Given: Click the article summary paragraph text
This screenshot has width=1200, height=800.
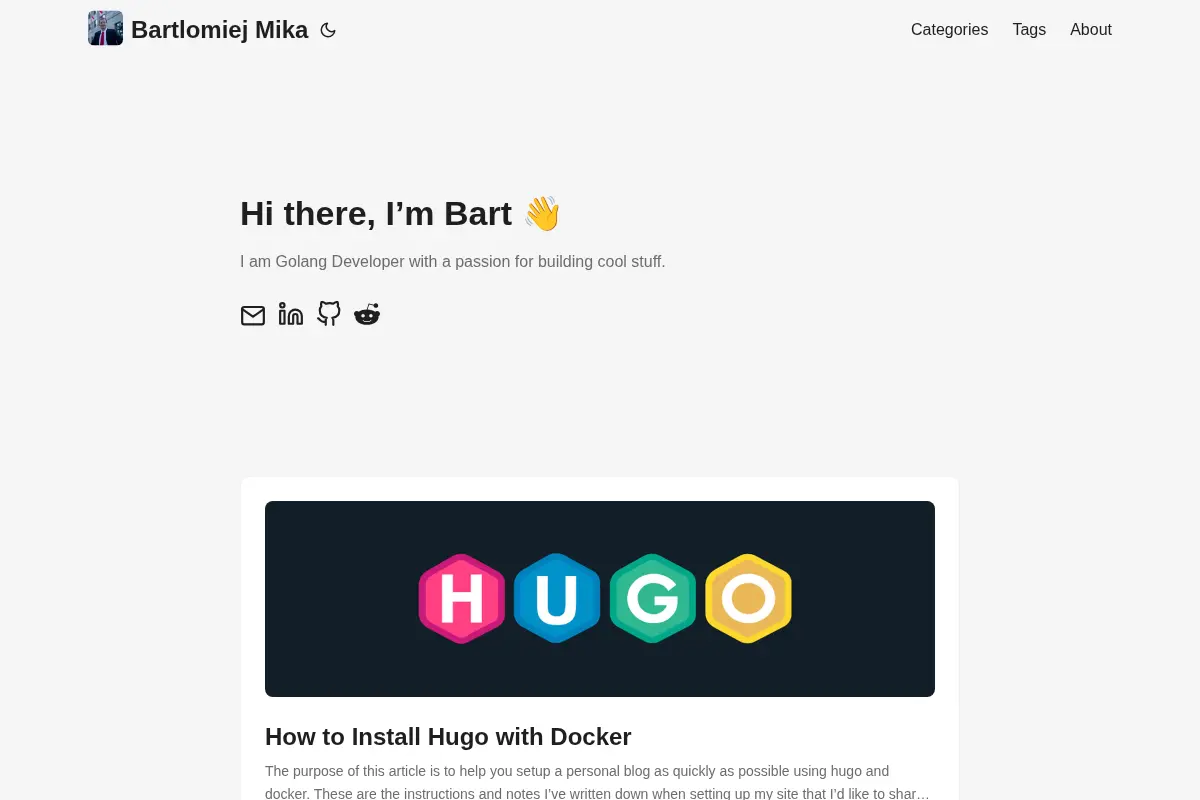Looking at the screenshot, I should [x=598, y=782].
